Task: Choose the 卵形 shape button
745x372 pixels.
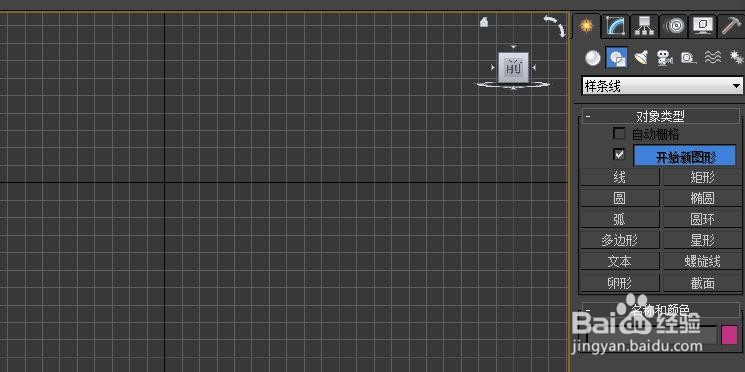Action: tap(620, 283)
